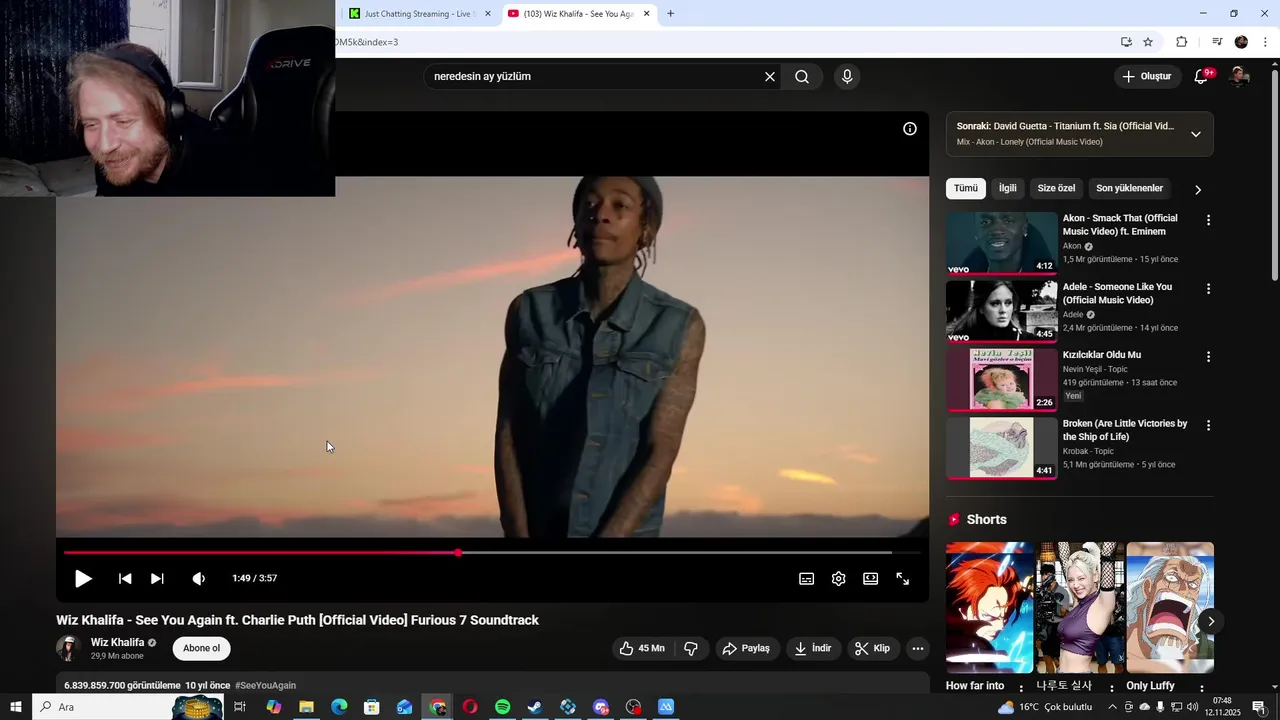The height and width of the screenshot is (720, 1280).
Task: Open Chrome media control icon
Action: tap(1217, 42)
